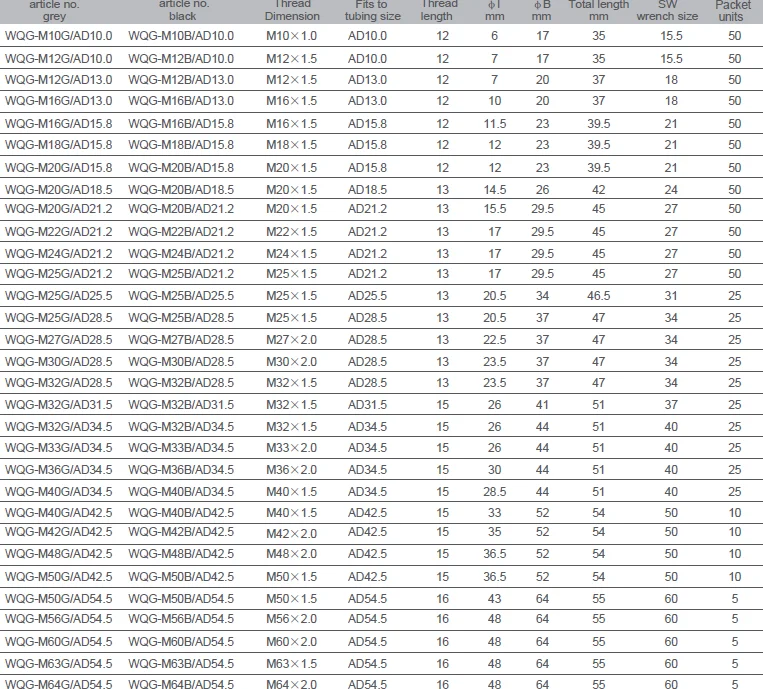
Task: Select the AD31.5 tubing size cell
Action: pyautogui.click(x=367, y=405)
